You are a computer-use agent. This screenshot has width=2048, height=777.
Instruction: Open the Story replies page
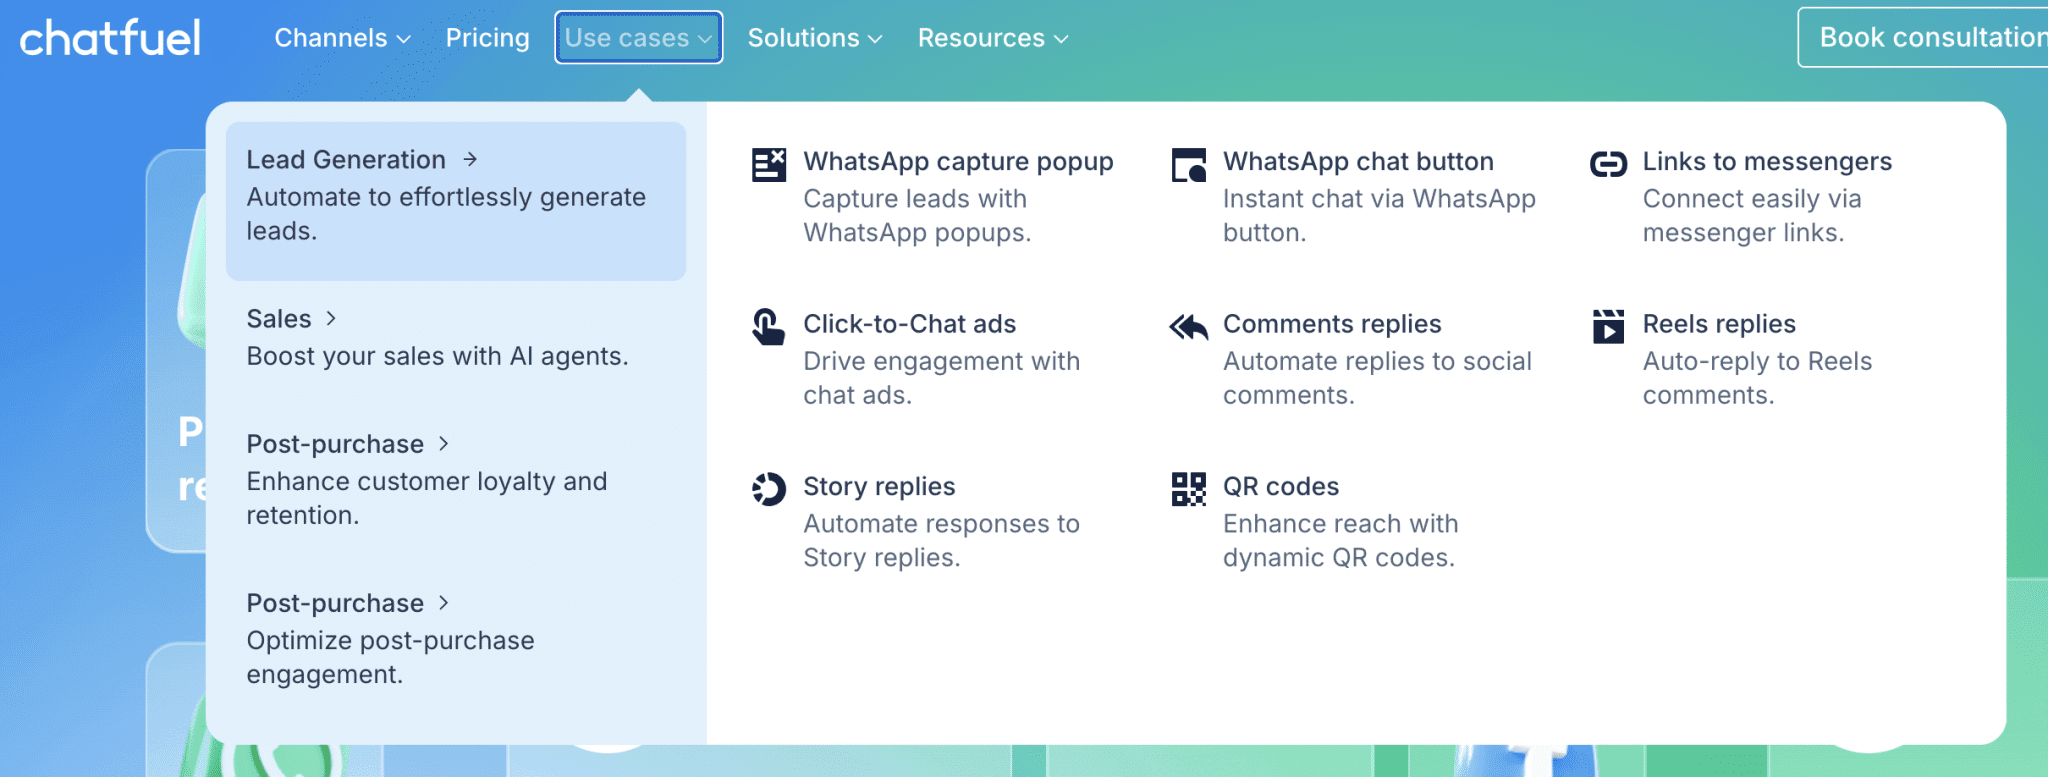879,486
